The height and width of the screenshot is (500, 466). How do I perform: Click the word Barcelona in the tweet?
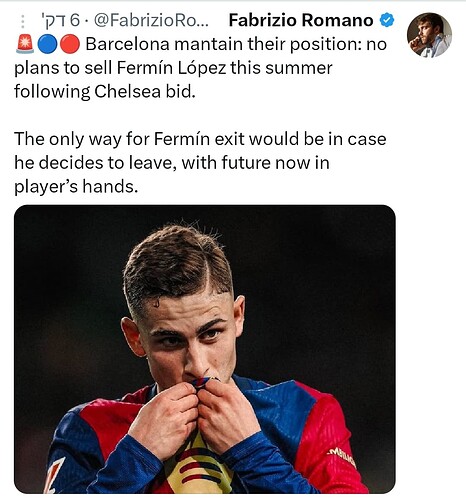pyautogui.click(x=128, y=44)
